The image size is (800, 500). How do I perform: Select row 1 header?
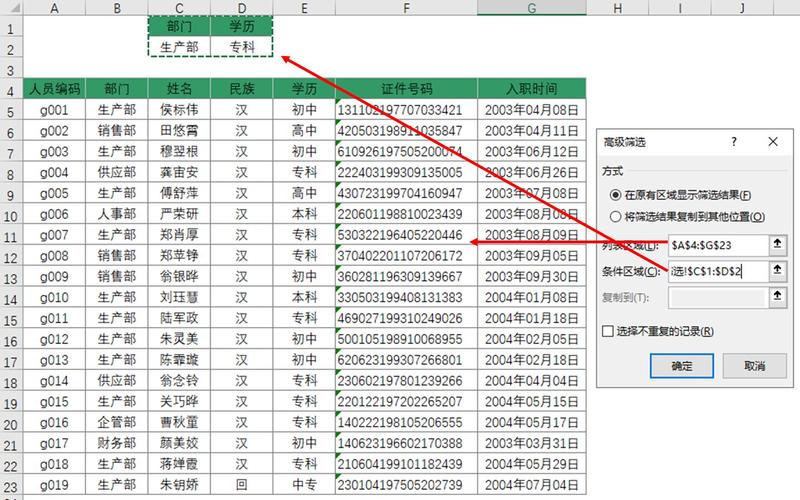tap(11, 28)
